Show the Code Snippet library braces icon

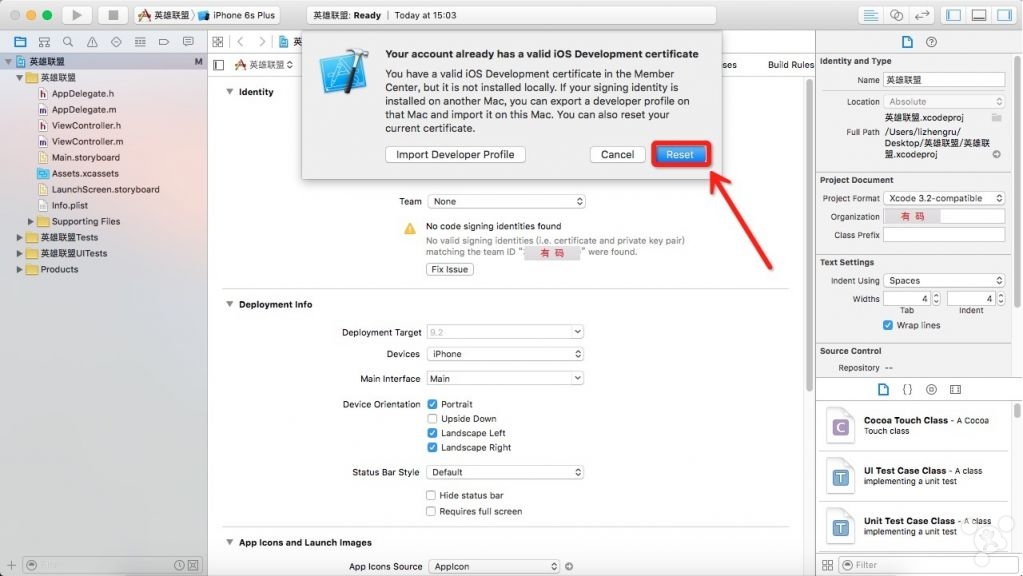(x=907, y=389)
